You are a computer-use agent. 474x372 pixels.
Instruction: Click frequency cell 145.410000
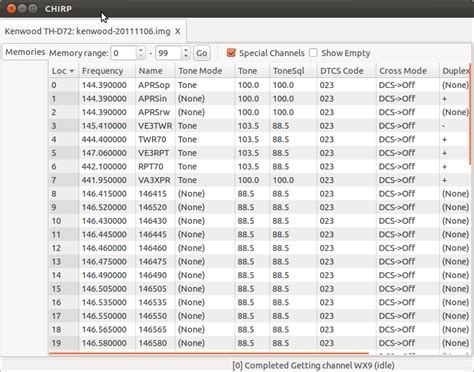point(107,126)
